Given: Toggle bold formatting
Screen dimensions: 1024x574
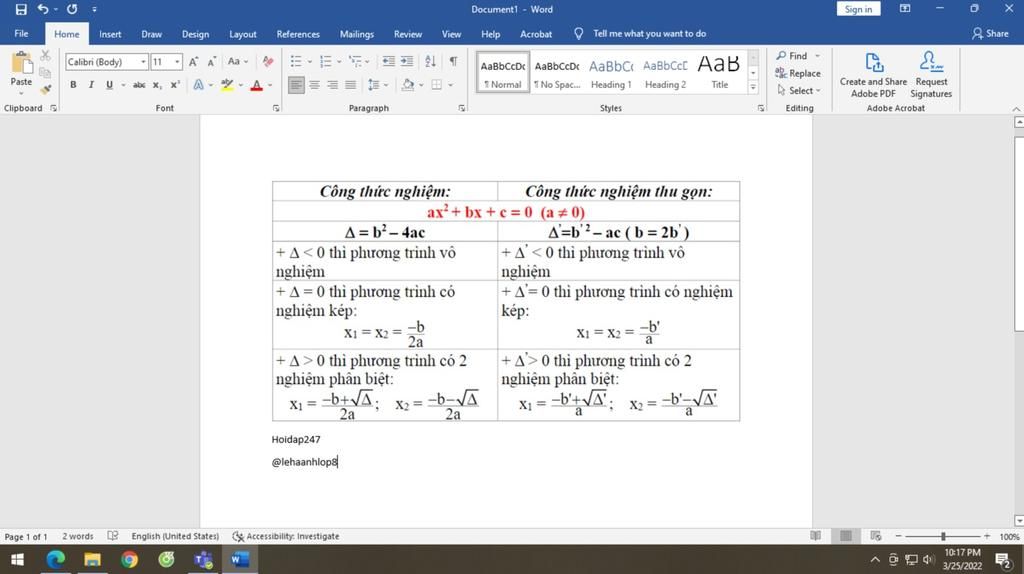Looking at the screenshot, I should coord(73,85).
